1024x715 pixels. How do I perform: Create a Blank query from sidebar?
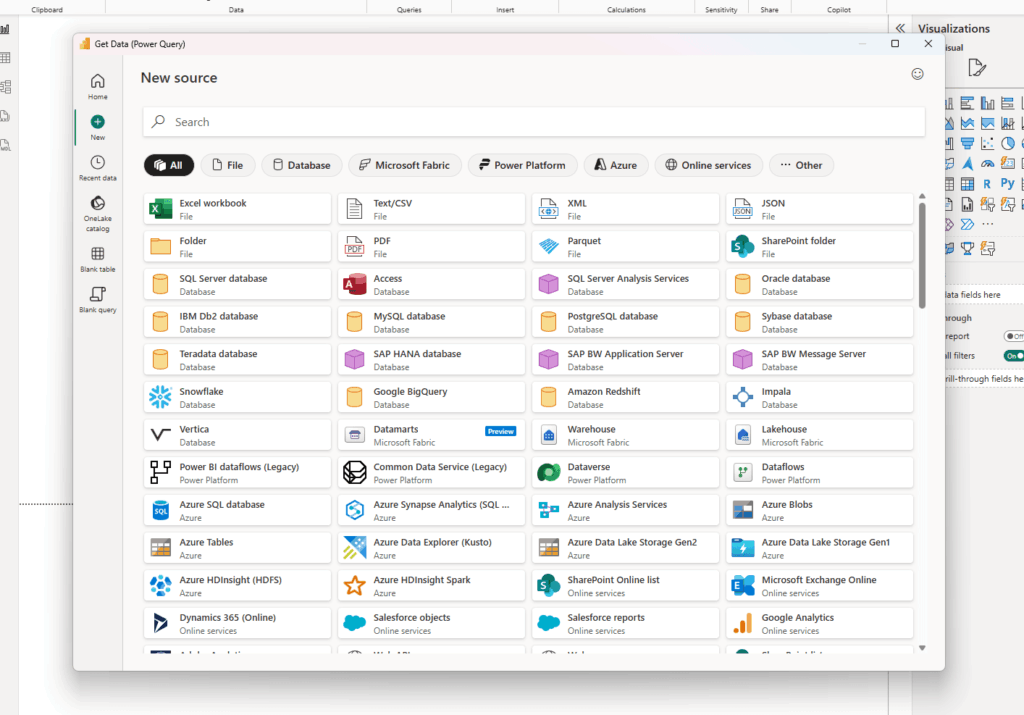pyautogui.click(x=97, y=300)
